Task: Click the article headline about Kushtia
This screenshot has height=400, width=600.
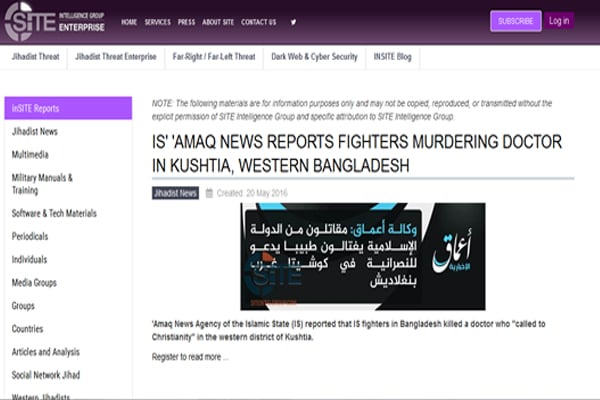Action: (357, 153)
